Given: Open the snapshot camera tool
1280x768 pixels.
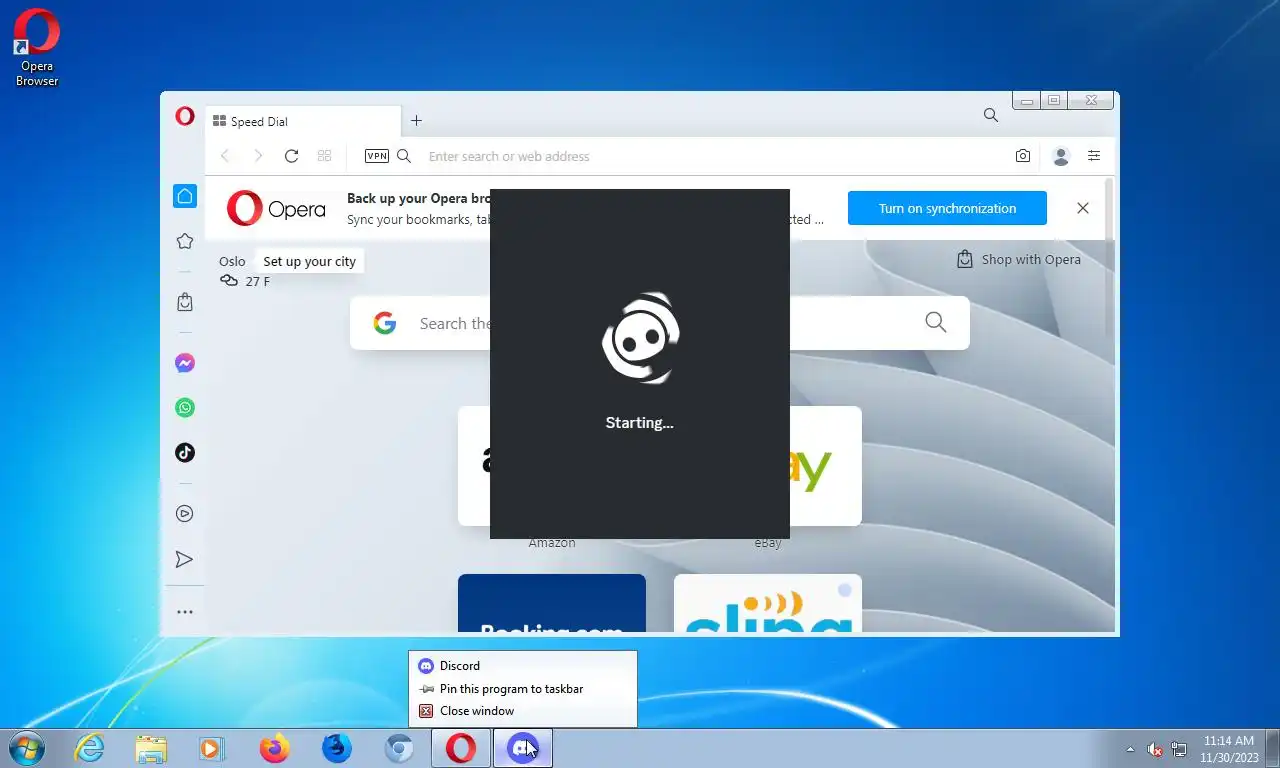Looking at the screenshot, I should pyautogui.click(x=1022, y=156).
